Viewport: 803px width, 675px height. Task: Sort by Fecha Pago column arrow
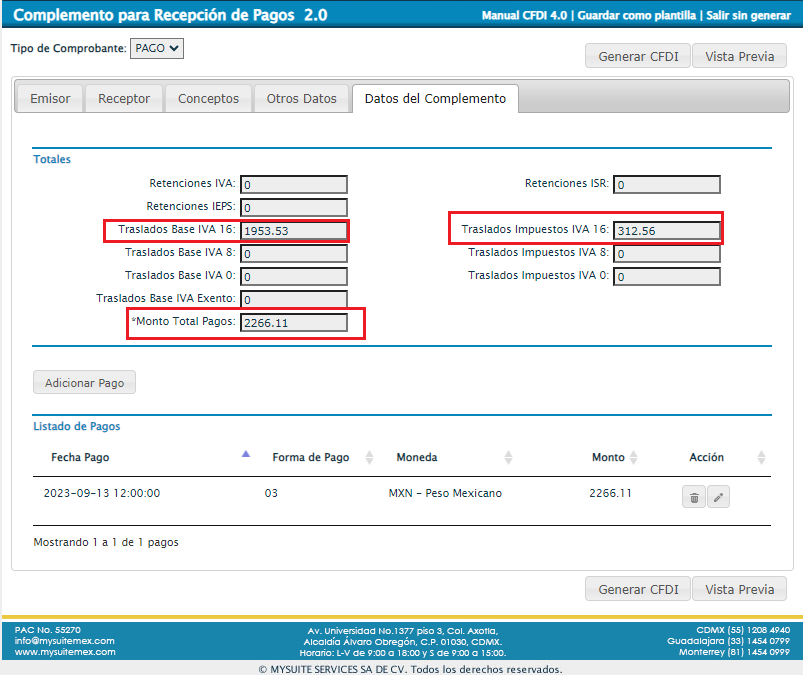tap(246, 455)
